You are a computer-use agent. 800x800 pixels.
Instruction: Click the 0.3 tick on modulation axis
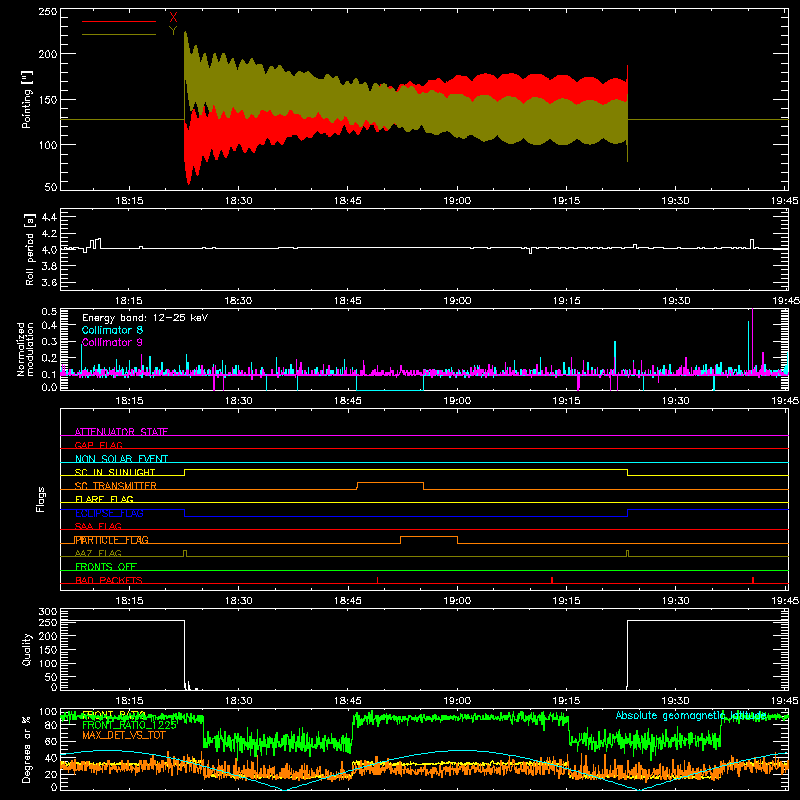[x=49, y=342]
